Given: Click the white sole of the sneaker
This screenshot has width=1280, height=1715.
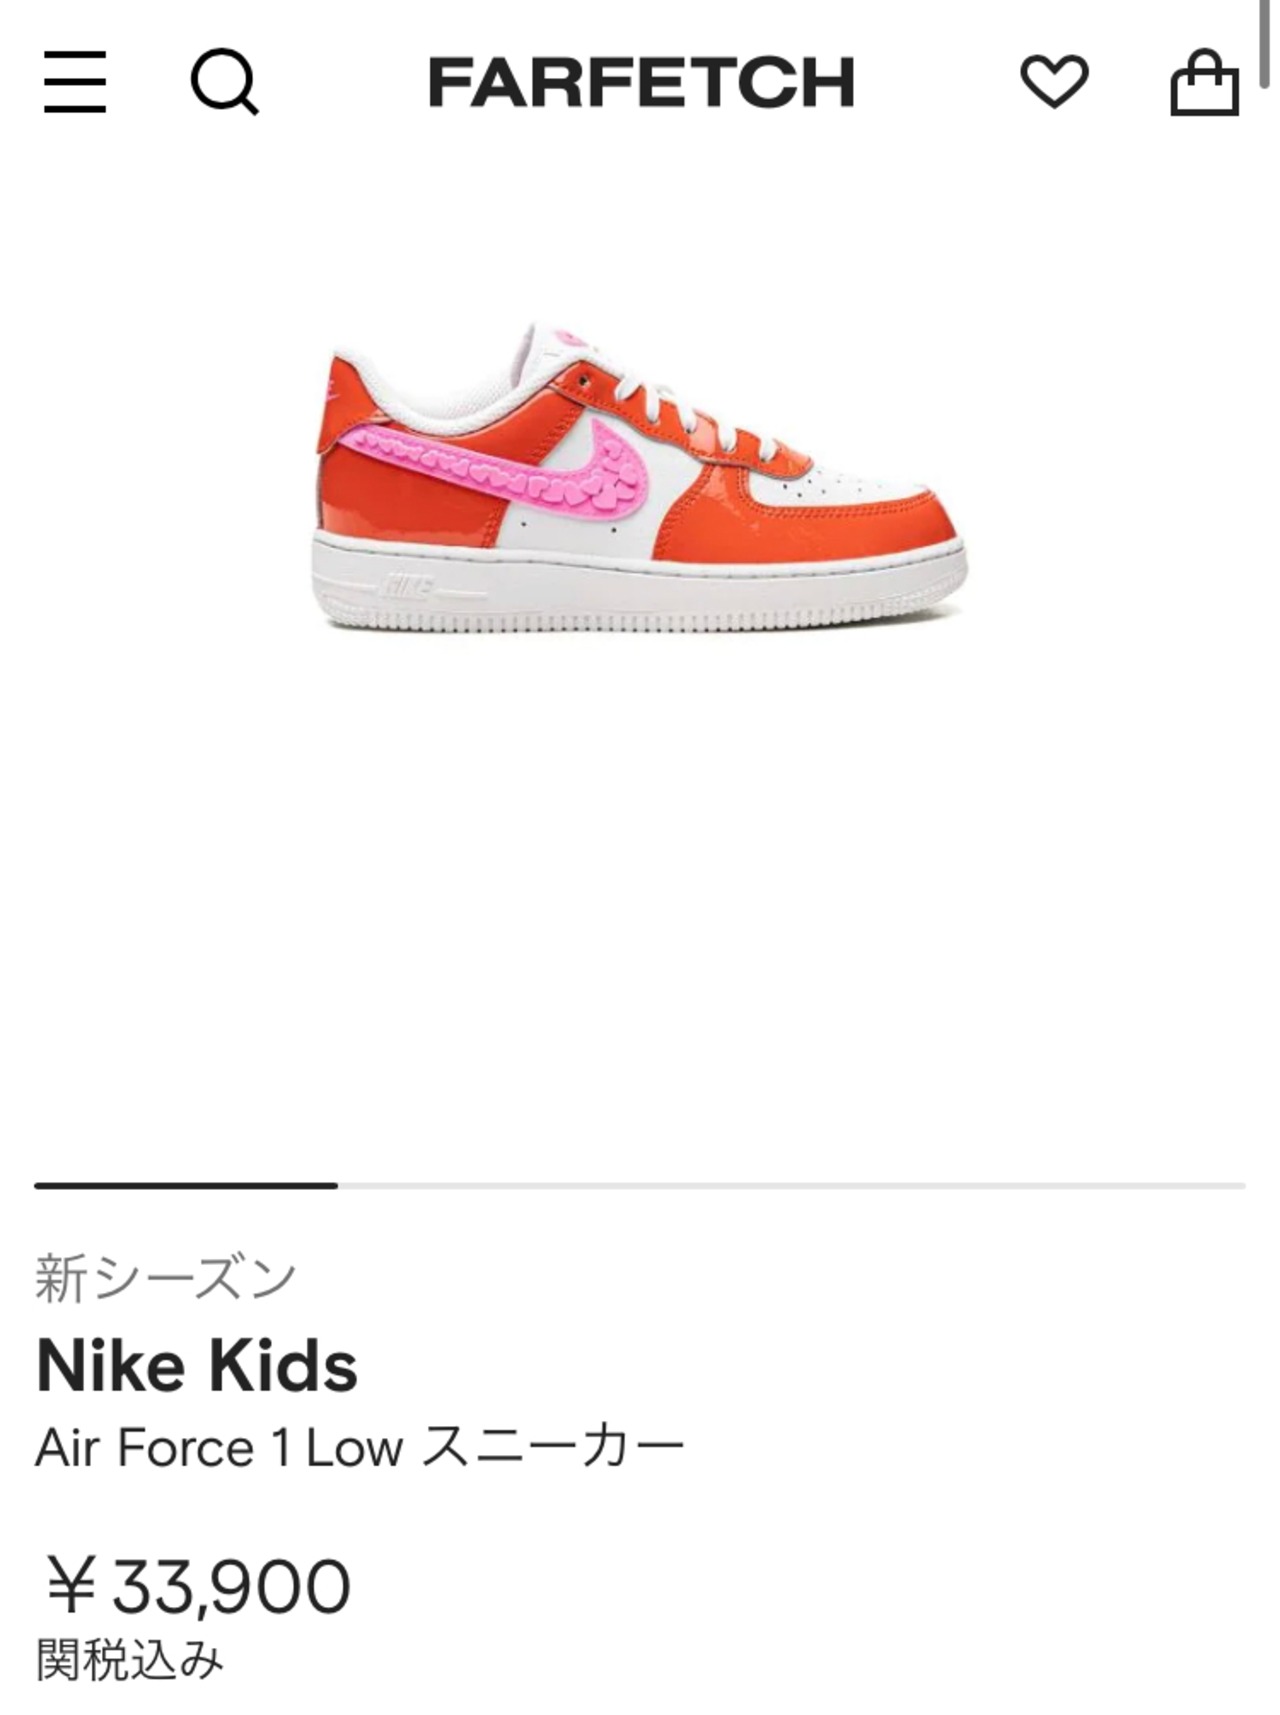Looking at the screenshot, I should [640, 590].
